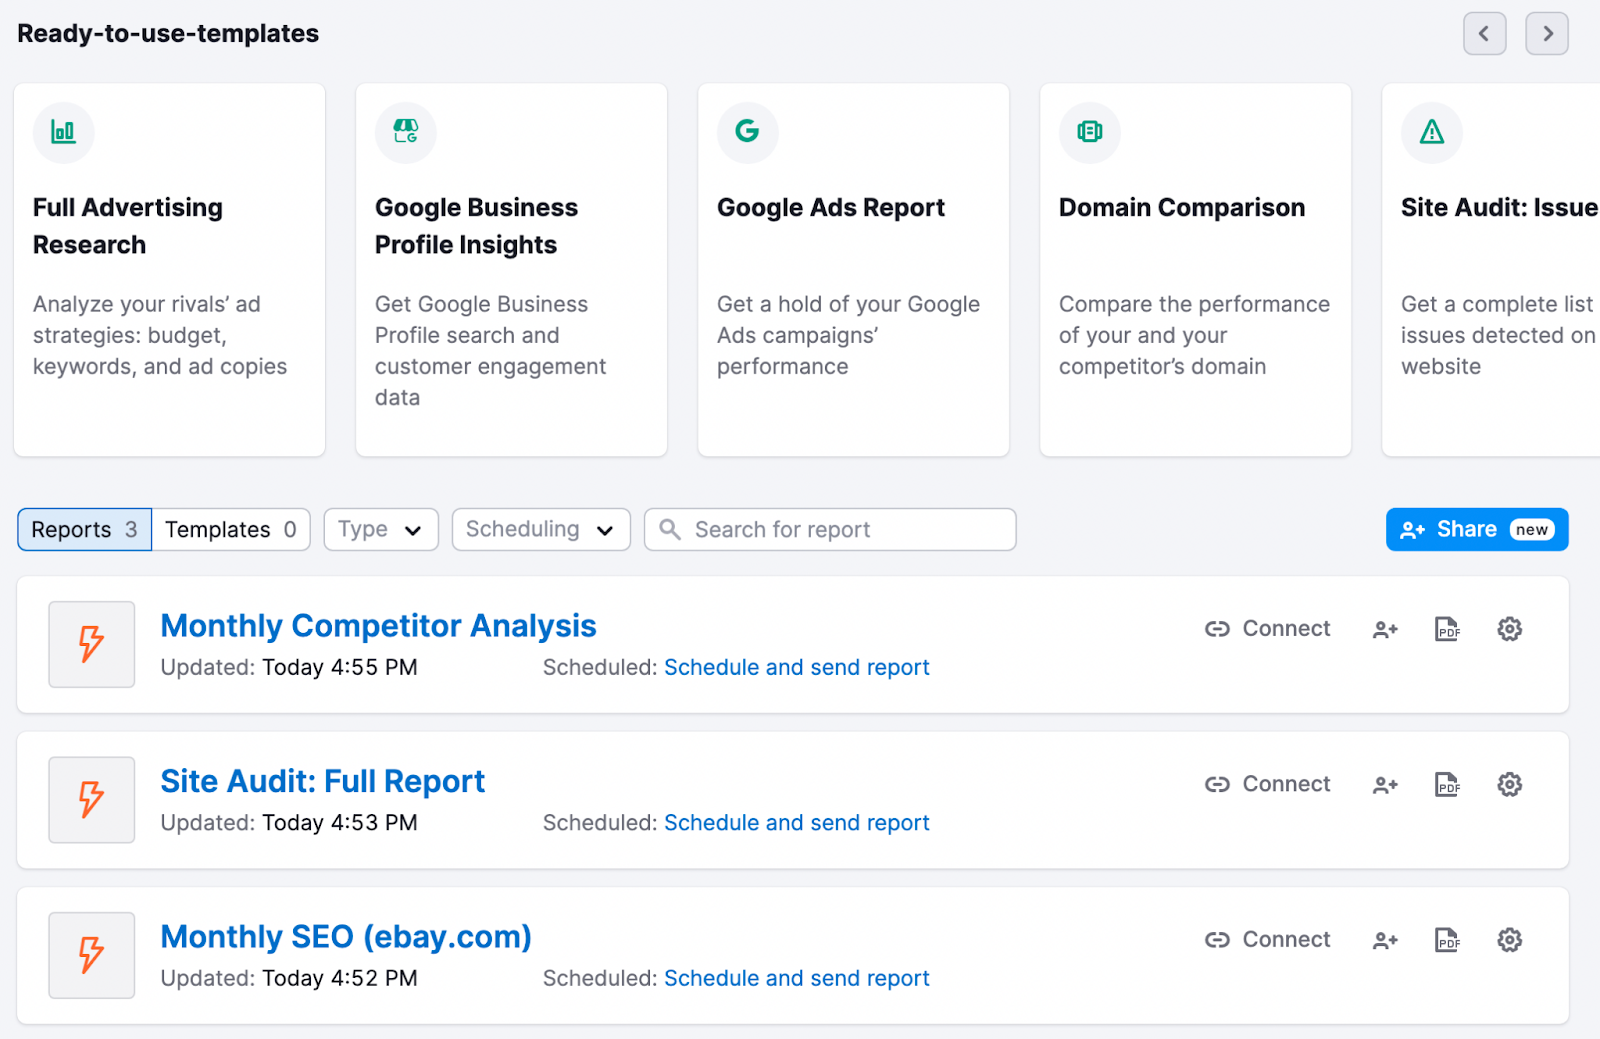Click the Google Ads Report template icon
This screenshot has width=1600, height=1039.
747,132
